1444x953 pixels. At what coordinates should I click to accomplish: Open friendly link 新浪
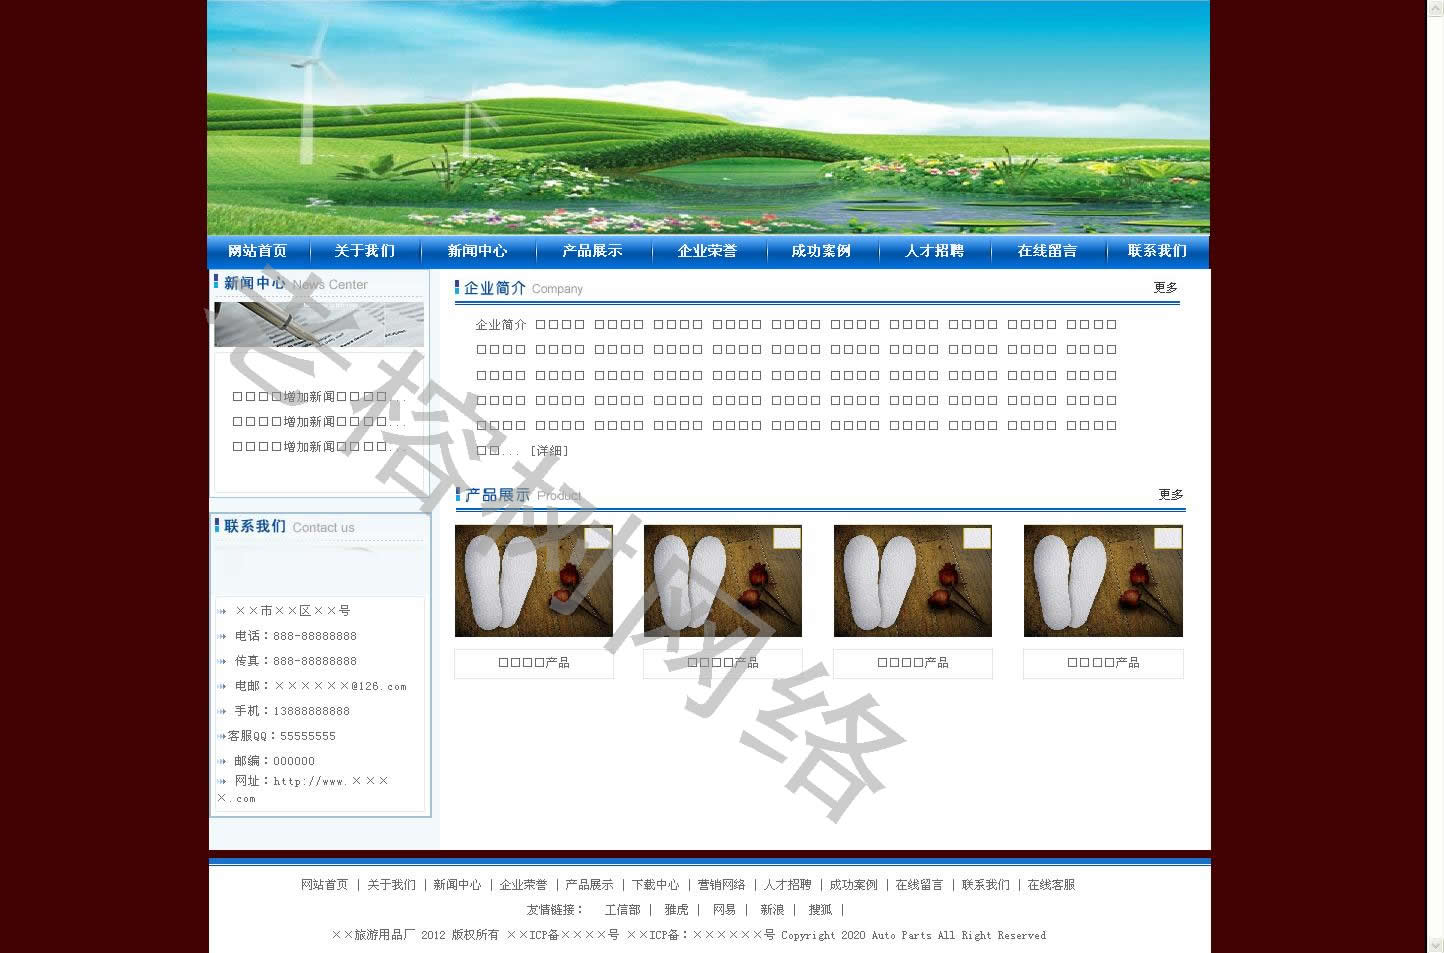pos(772,910)
